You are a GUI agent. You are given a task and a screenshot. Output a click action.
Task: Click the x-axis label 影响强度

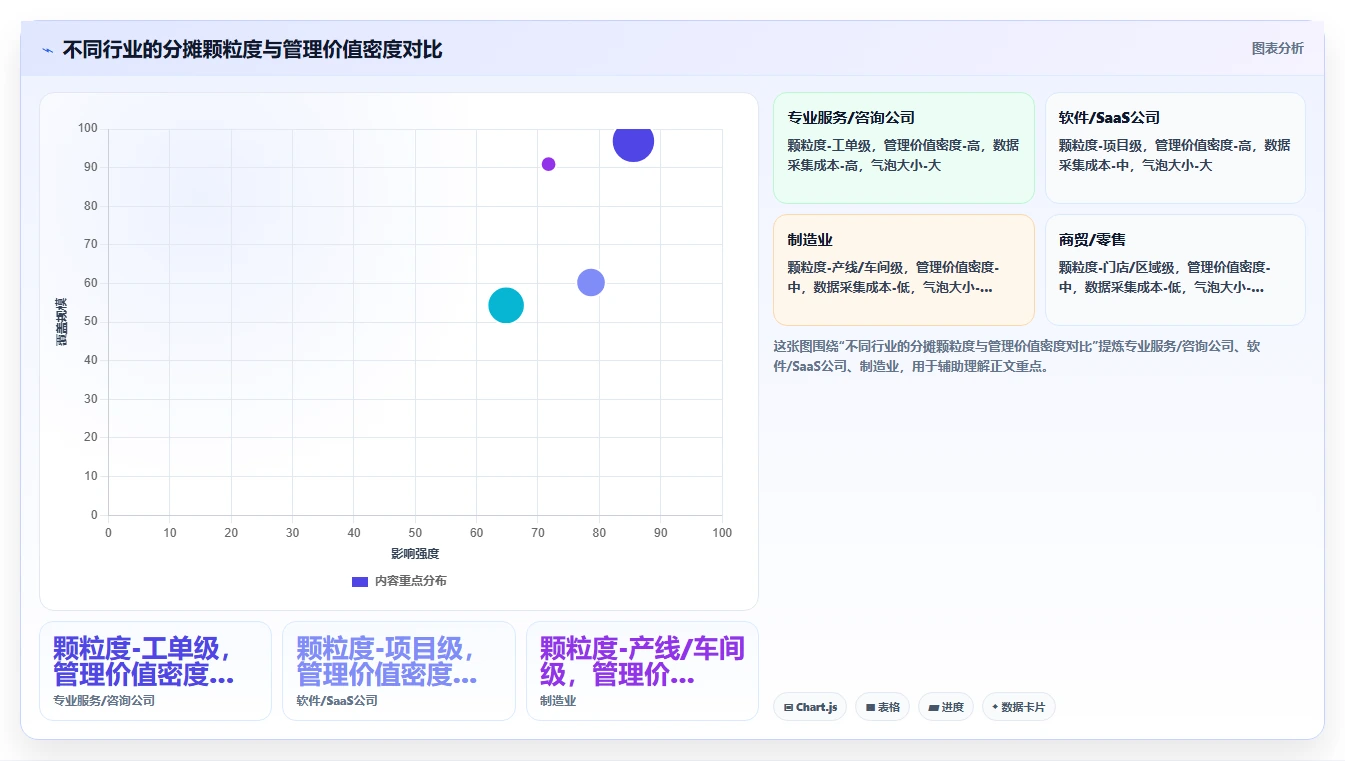415,553
